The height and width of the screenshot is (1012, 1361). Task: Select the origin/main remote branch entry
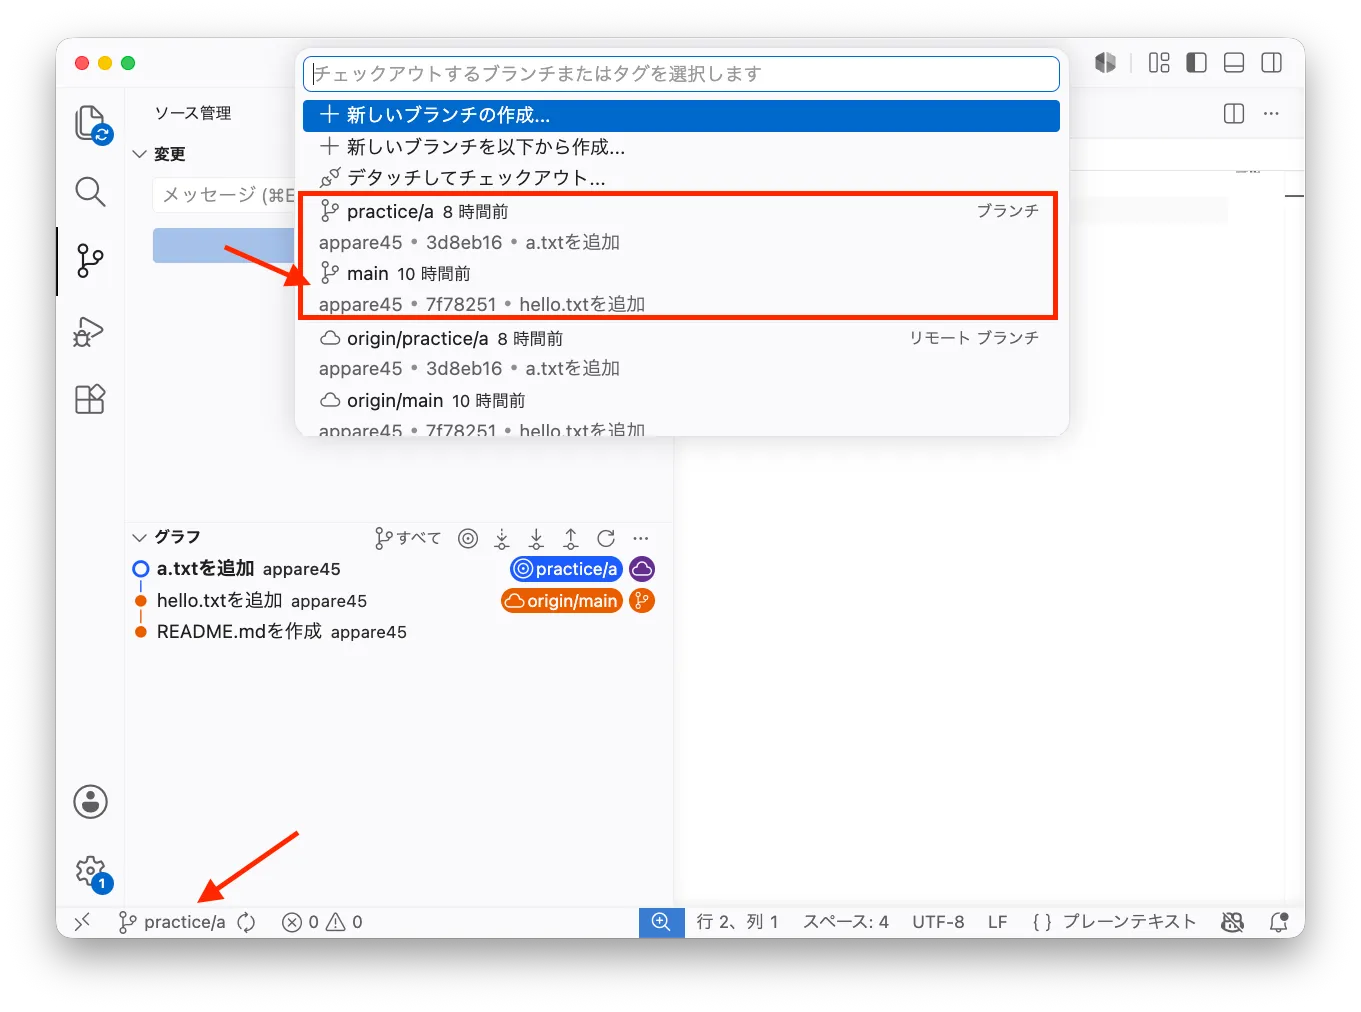(681, 413)
